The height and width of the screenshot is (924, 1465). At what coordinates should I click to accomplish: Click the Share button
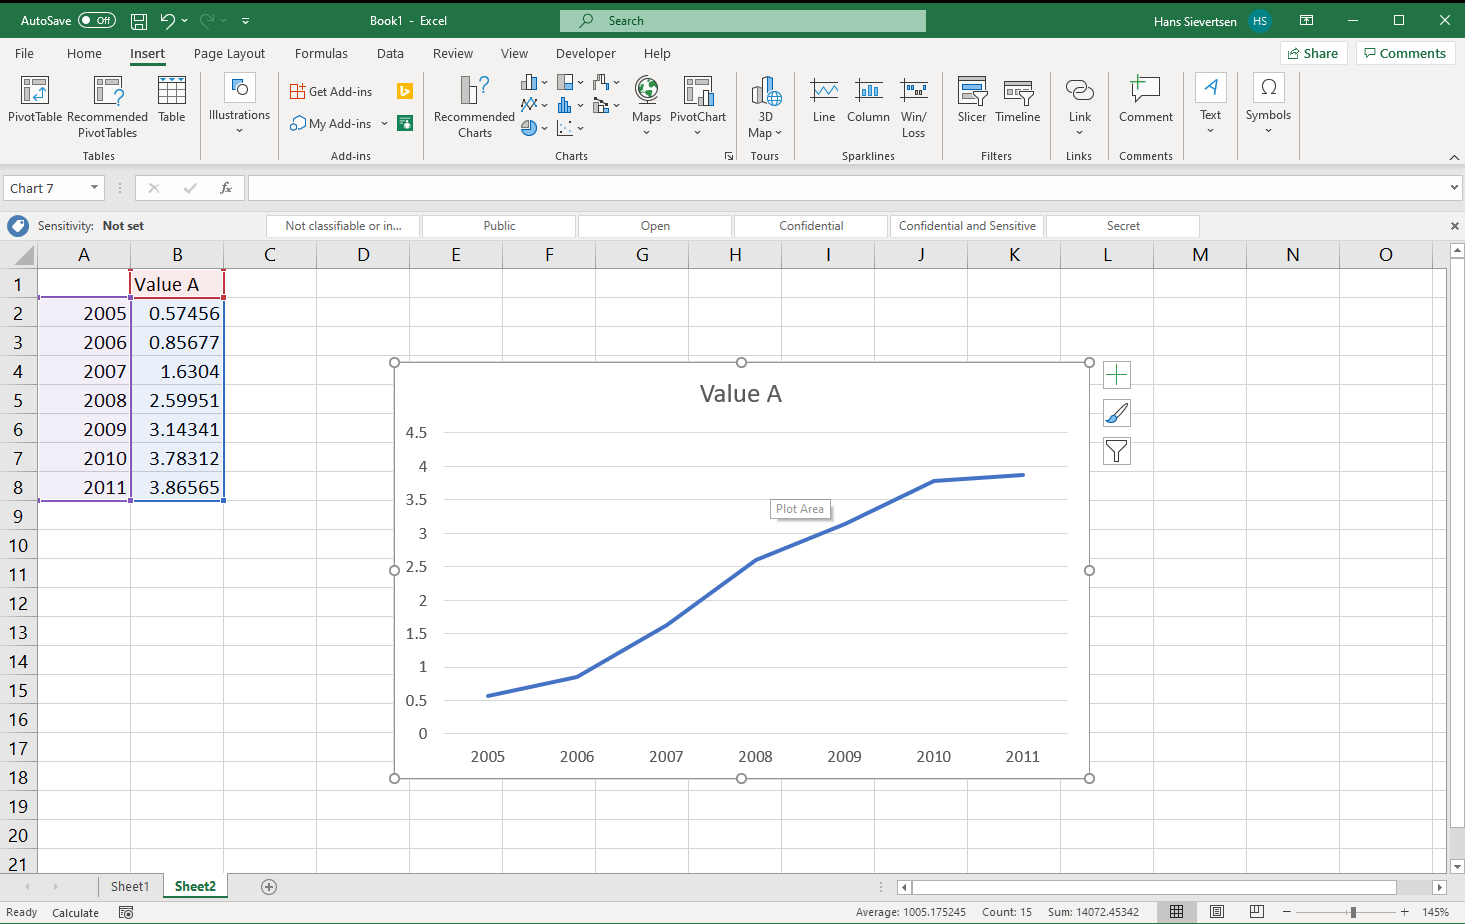point(1314,53)
